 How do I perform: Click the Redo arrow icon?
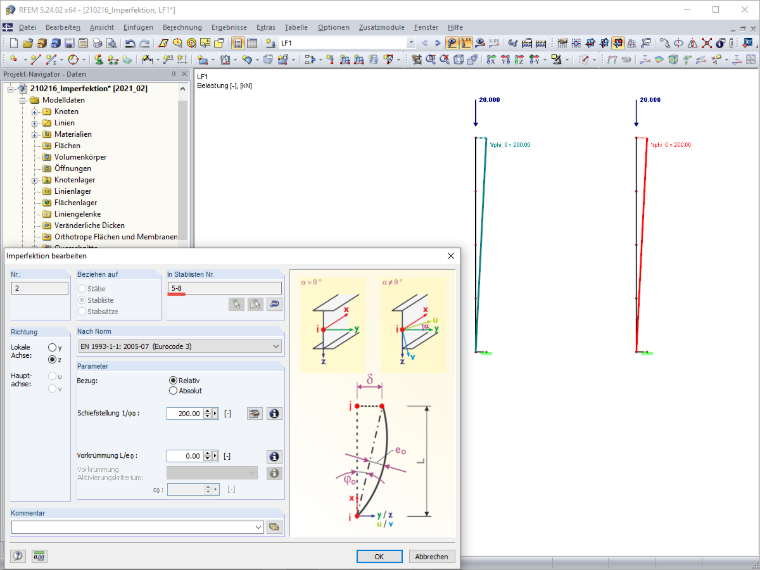[144, 43]
